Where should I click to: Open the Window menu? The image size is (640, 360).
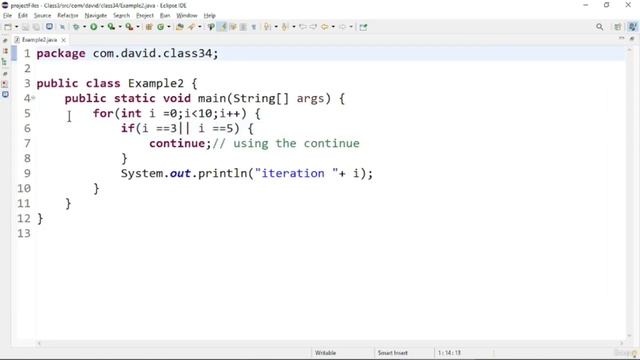point(187,16)
